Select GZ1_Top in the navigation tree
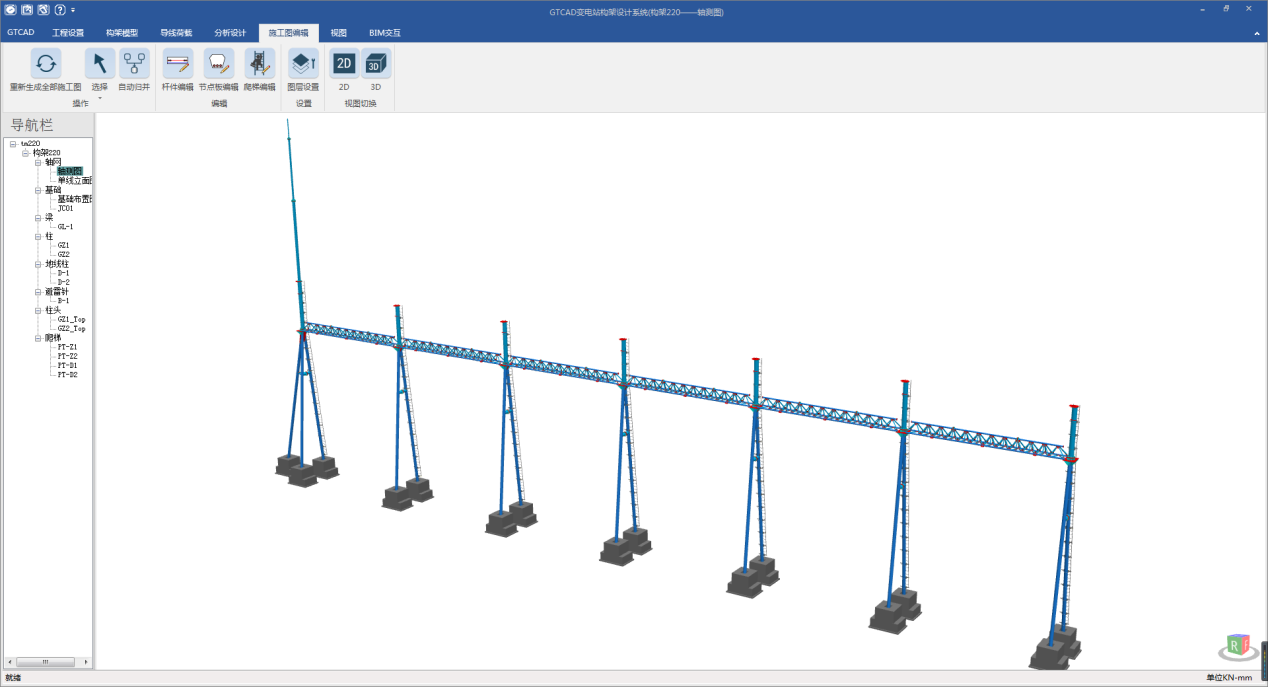 (71, 319)
